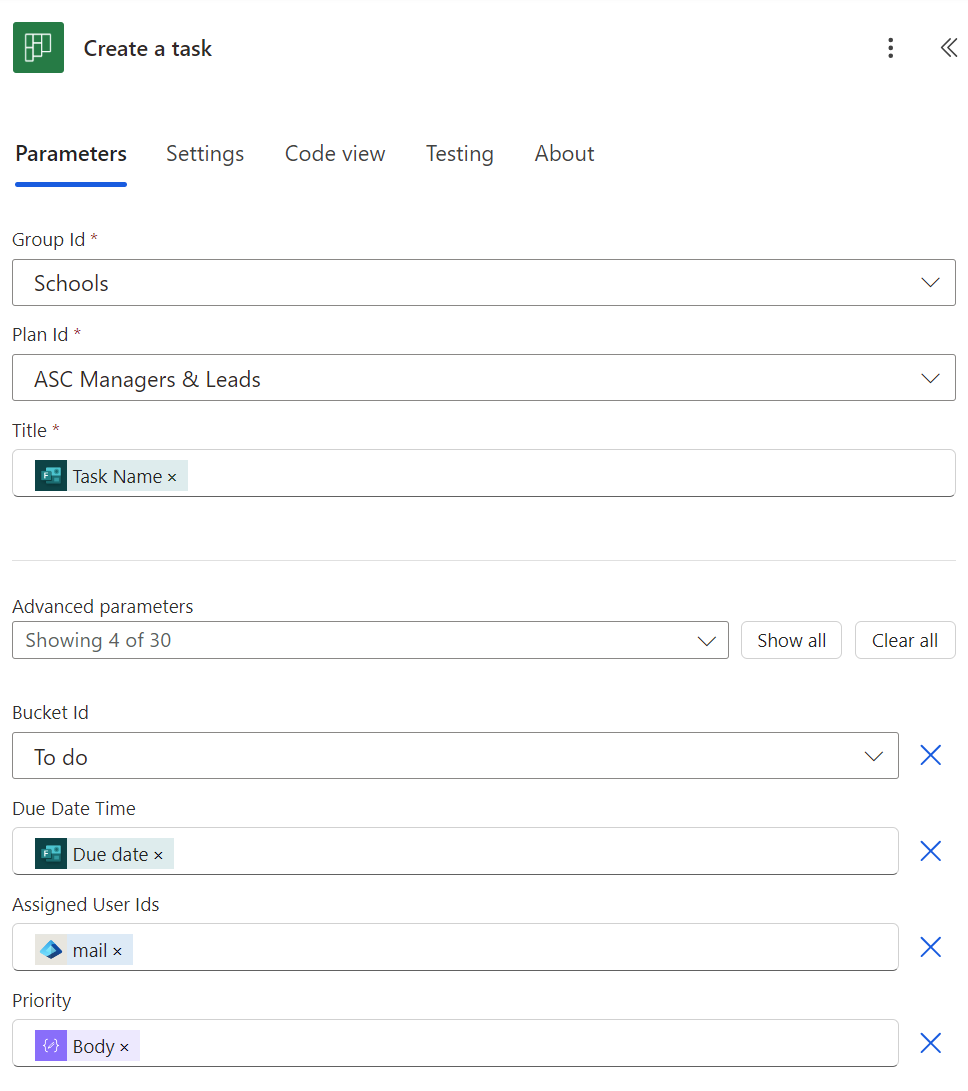The height and width of the screenshot is (1091, 968).
Task: Click the Forms icon on the Due date token
Action: tap(50, 853)
